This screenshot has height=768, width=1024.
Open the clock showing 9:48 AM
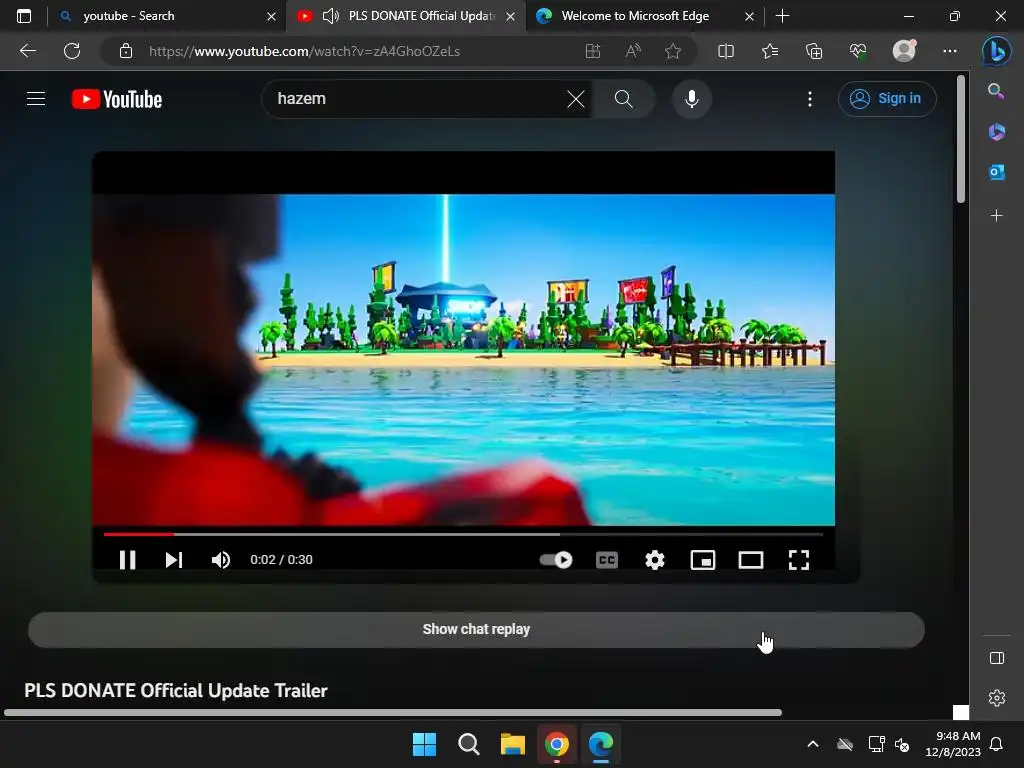pyautogui.click(x=953, y=744)
